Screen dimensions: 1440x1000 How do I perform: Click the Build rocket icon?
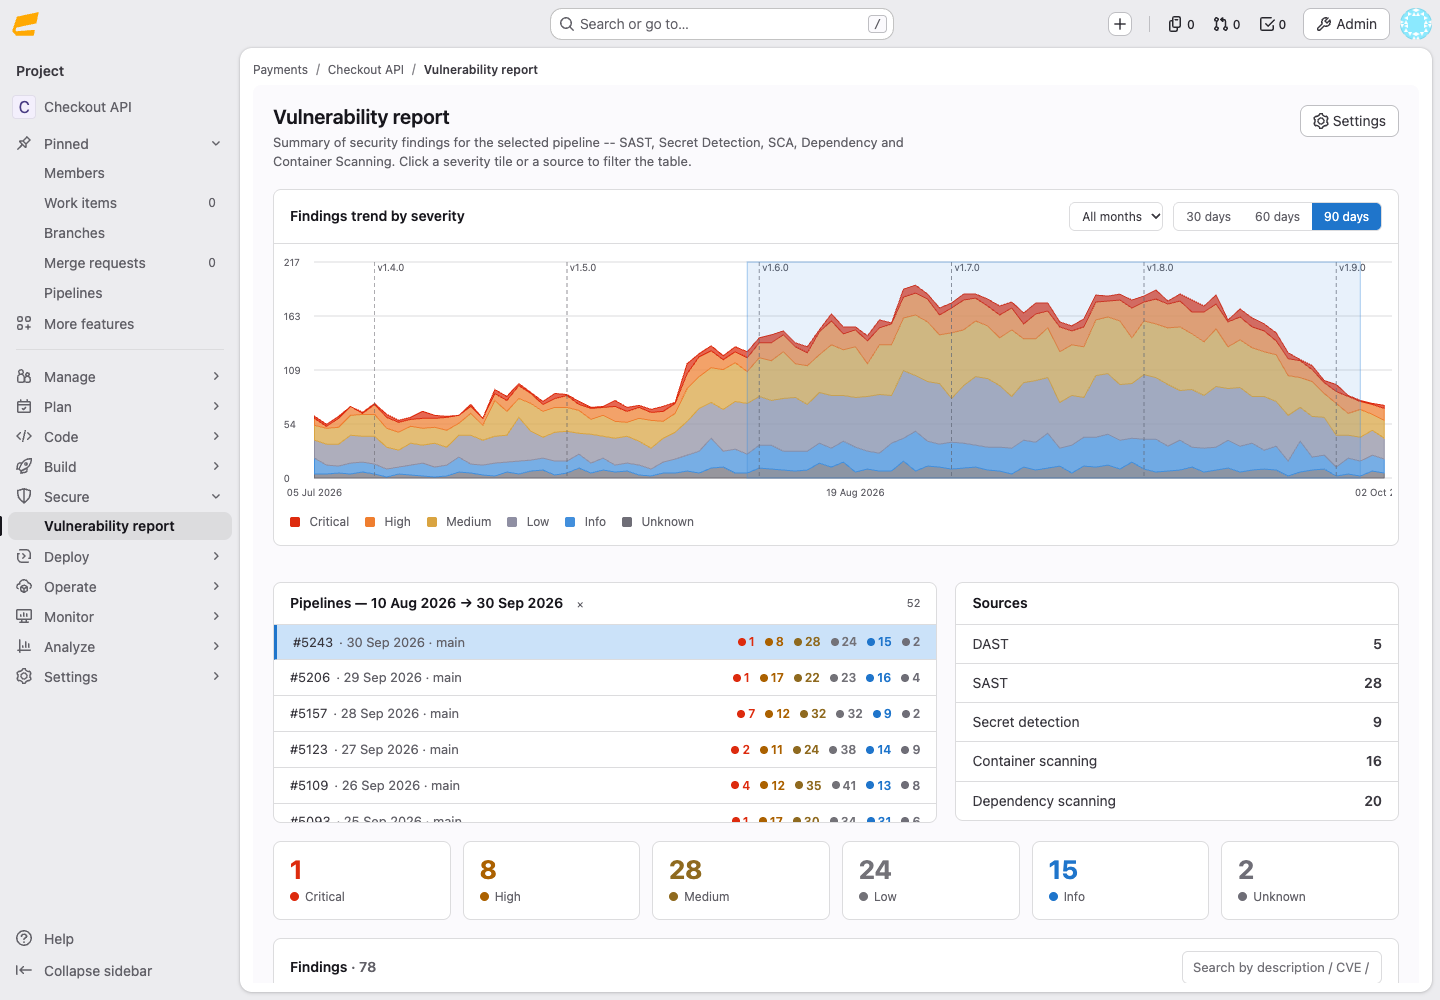[x=24, y=467]
